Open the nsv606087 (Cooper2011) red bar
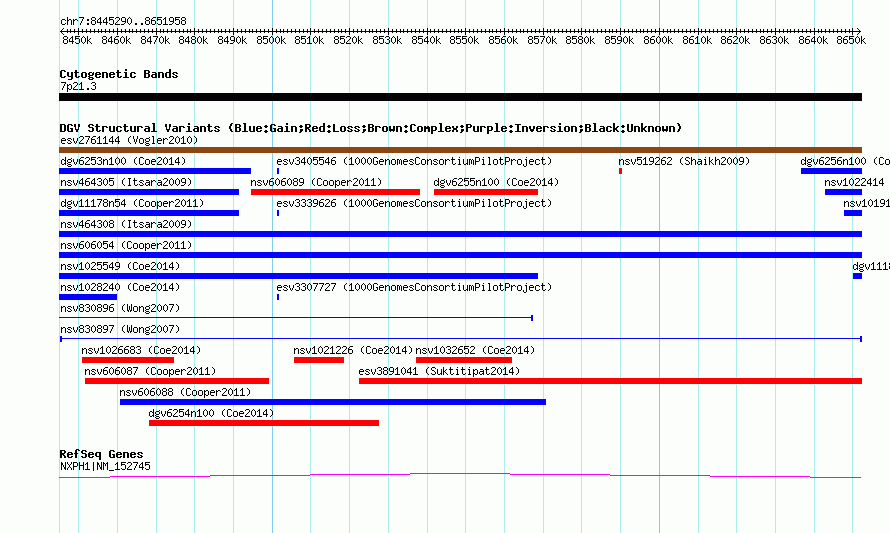Viewport: 890px width, 533px height. pos(177,381)
